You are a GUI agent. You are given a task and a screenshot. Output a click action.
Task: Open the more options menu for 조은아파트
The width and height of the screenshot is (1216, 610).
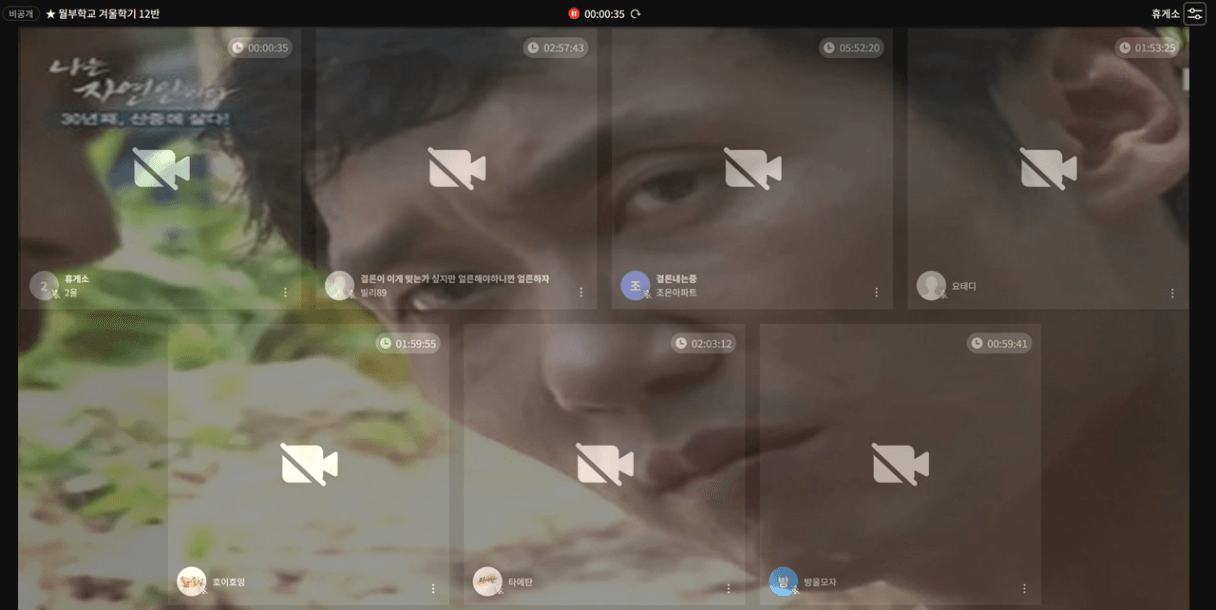(877, 292)
